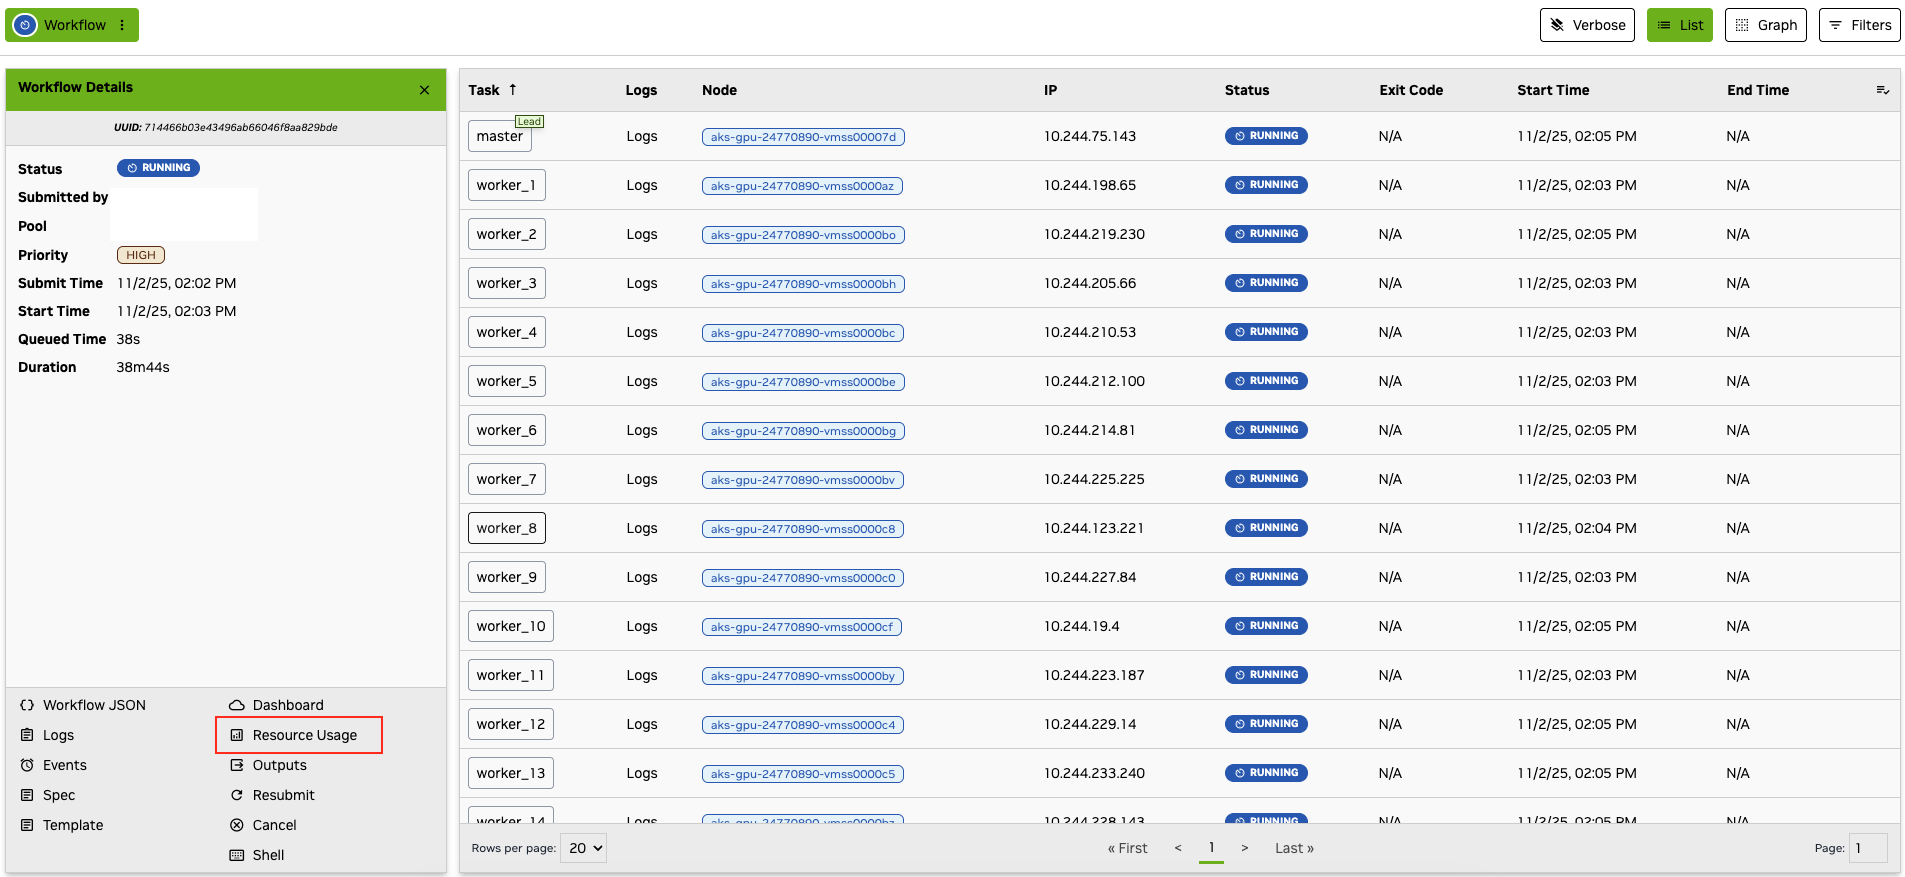Screen dimensions: 1905x877
Task: Click the Page number input field
Action: pyautogui.click(x=1867, y=848)
